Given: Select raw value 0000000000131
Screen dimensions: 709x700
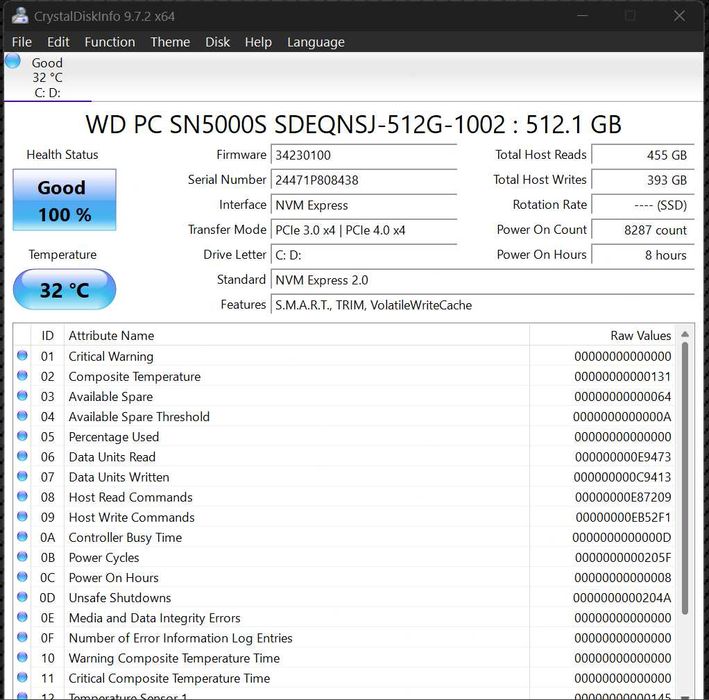Looking at the screenshot, I should tap(623, 376).
